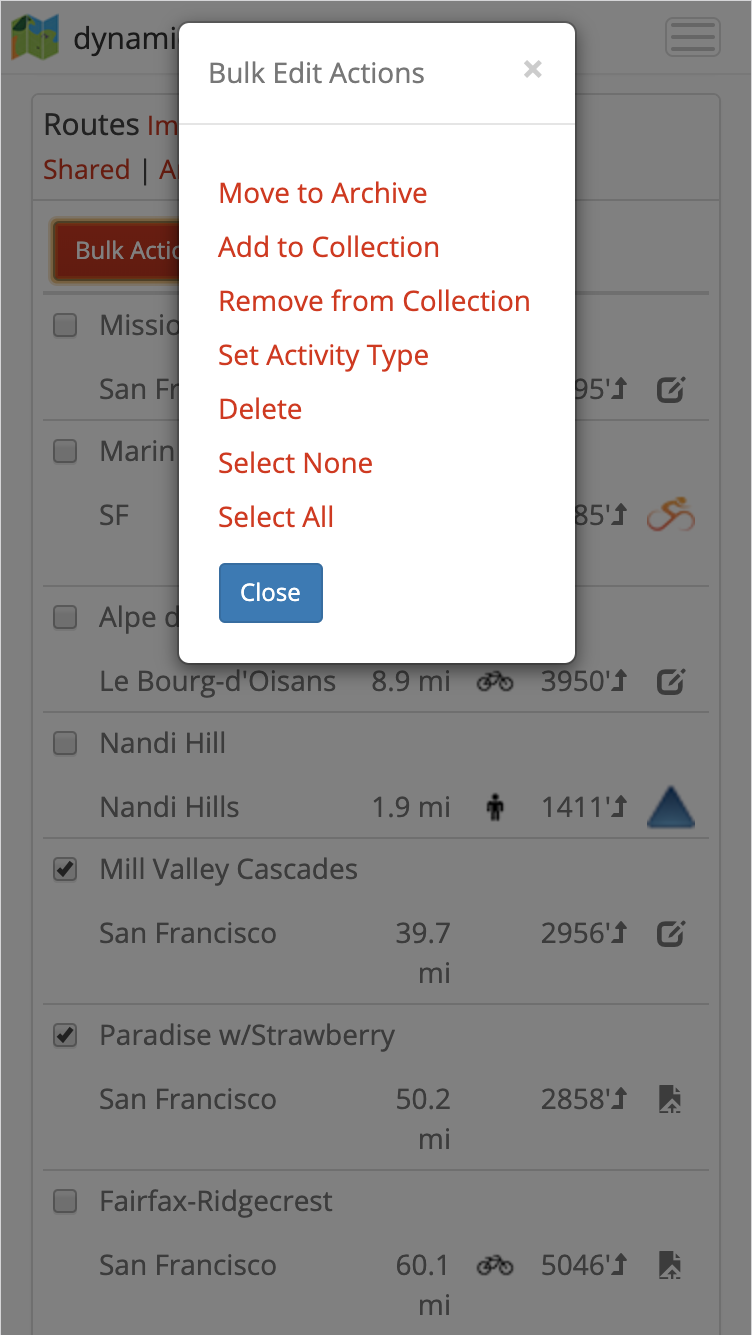Click Select All link
This screenshot has height=1335, width=752.
(276, 517)
